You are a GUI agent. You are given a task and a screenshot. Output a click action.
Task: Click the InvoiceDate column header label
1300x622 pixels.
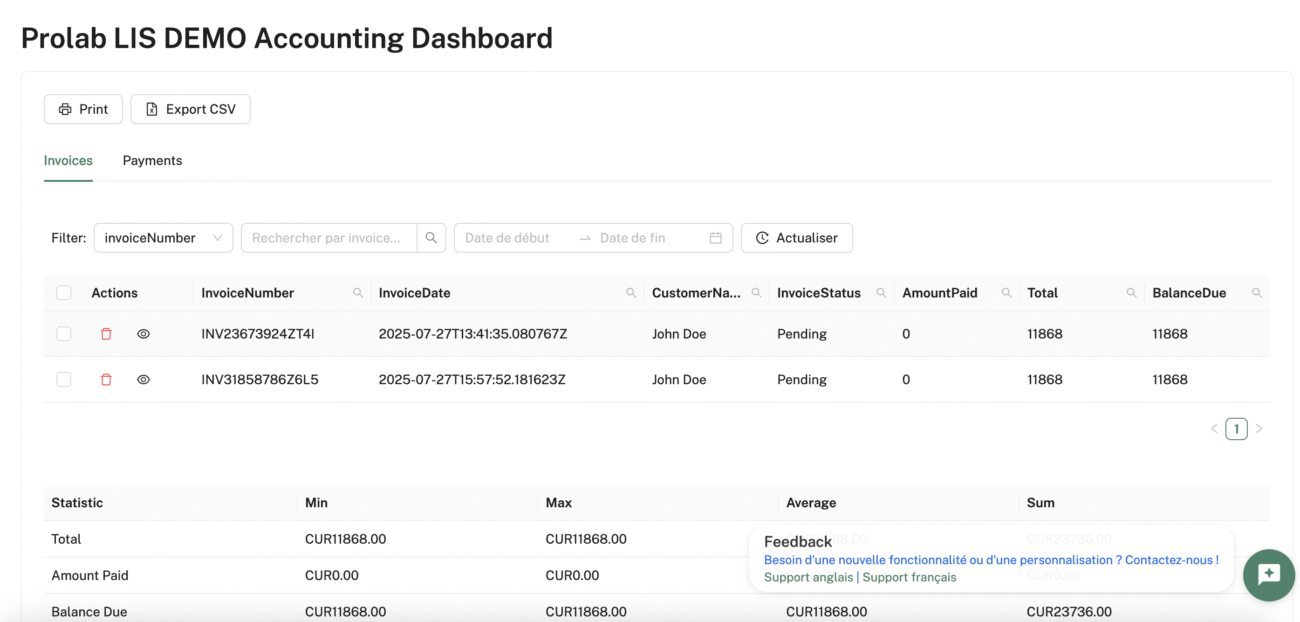(x=415, y=293)
